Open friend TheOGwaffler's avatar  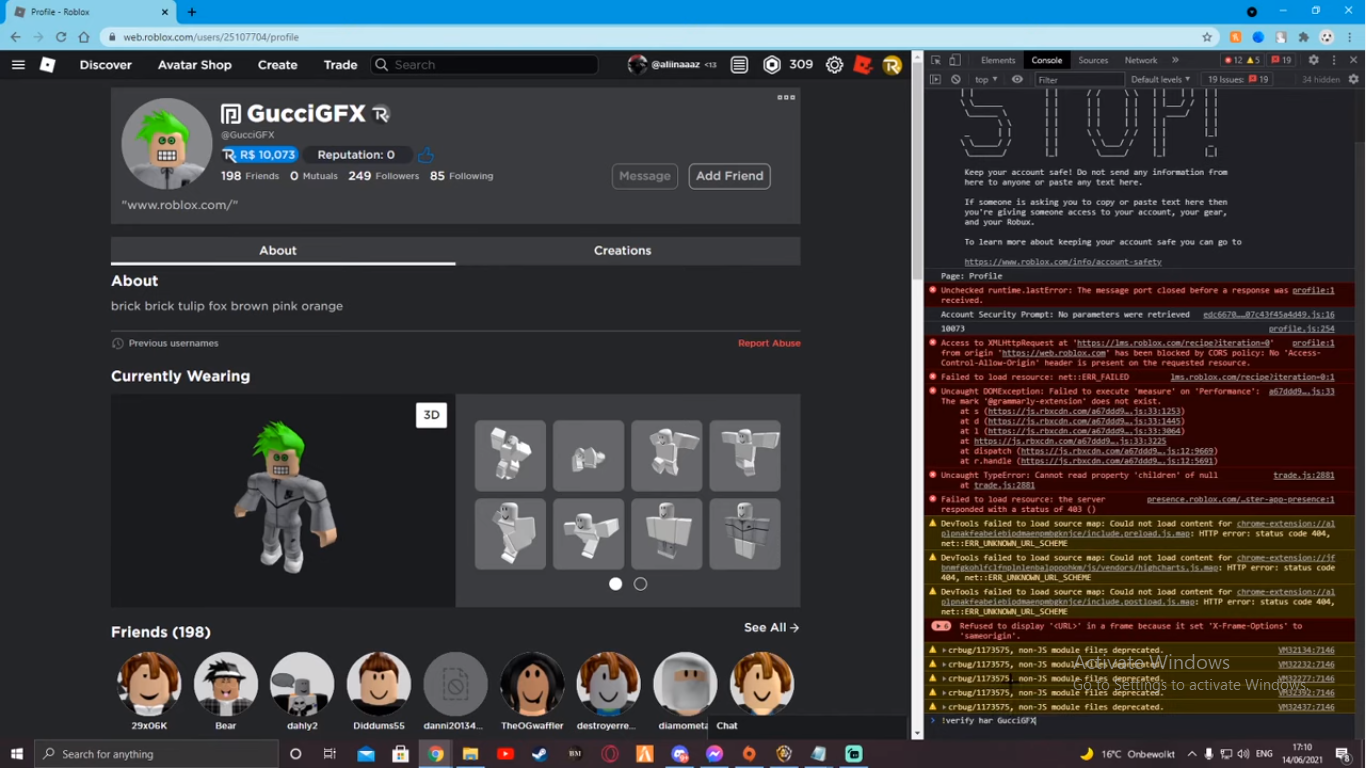tap(532, 684)
